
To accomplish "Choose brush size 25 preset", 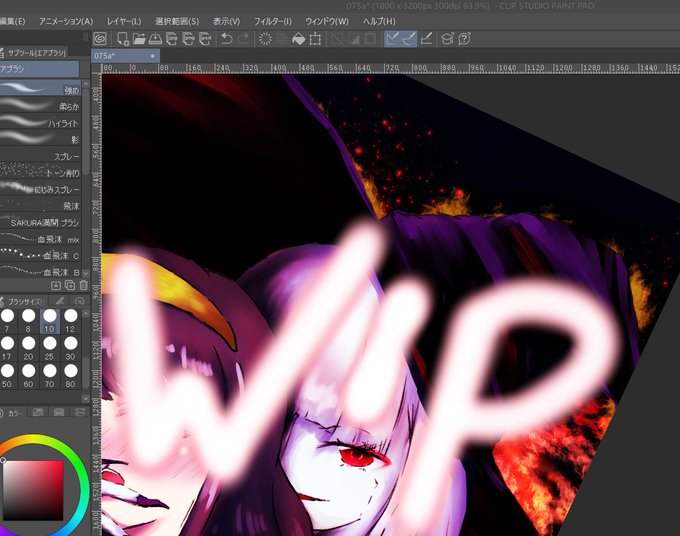I will (49, 348).
